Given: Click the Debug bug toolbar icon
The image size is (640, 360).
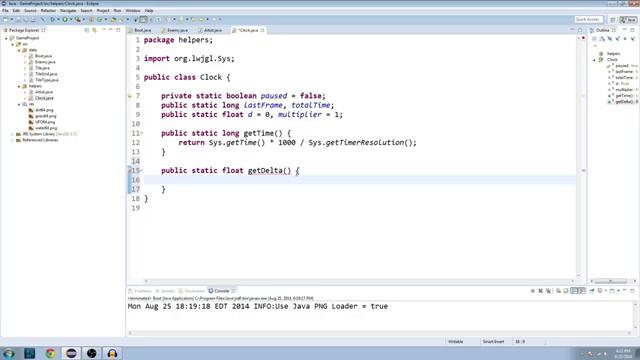Looking at the screenshot, I should (x=52, y=20).
